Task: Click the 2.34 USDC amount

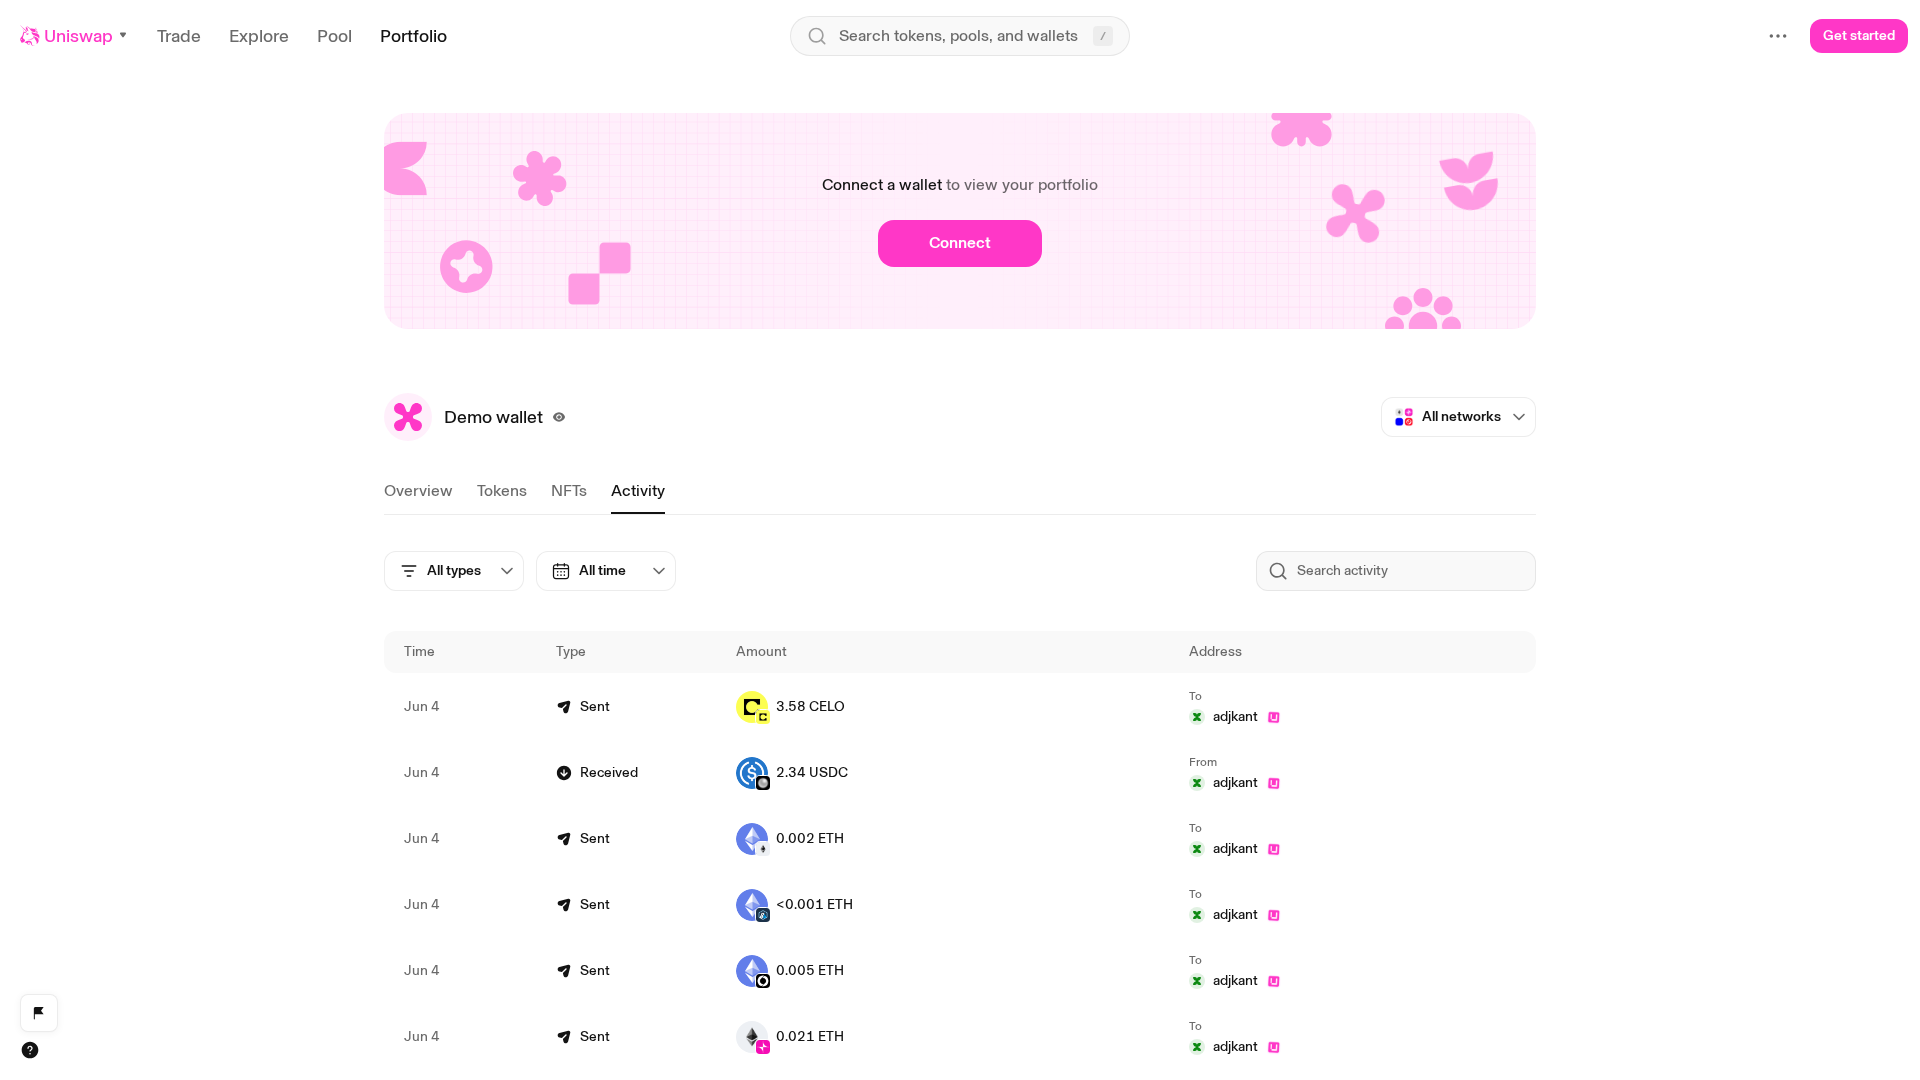Action: point(812,773)
